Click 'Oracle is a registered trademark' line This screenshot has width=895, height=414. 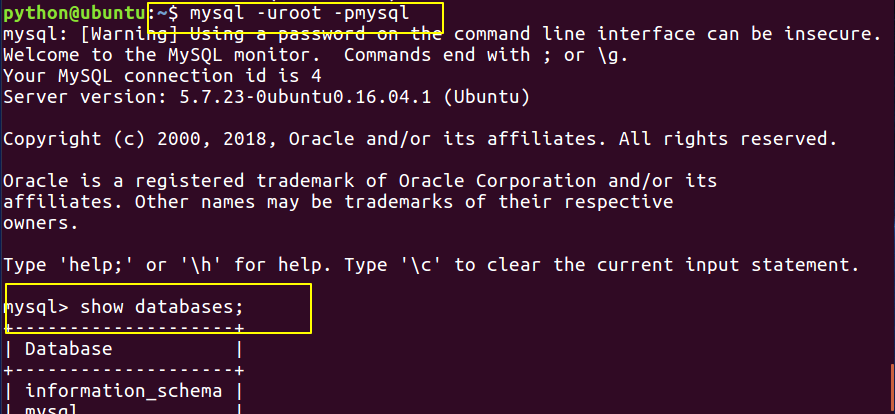(360, 181)
